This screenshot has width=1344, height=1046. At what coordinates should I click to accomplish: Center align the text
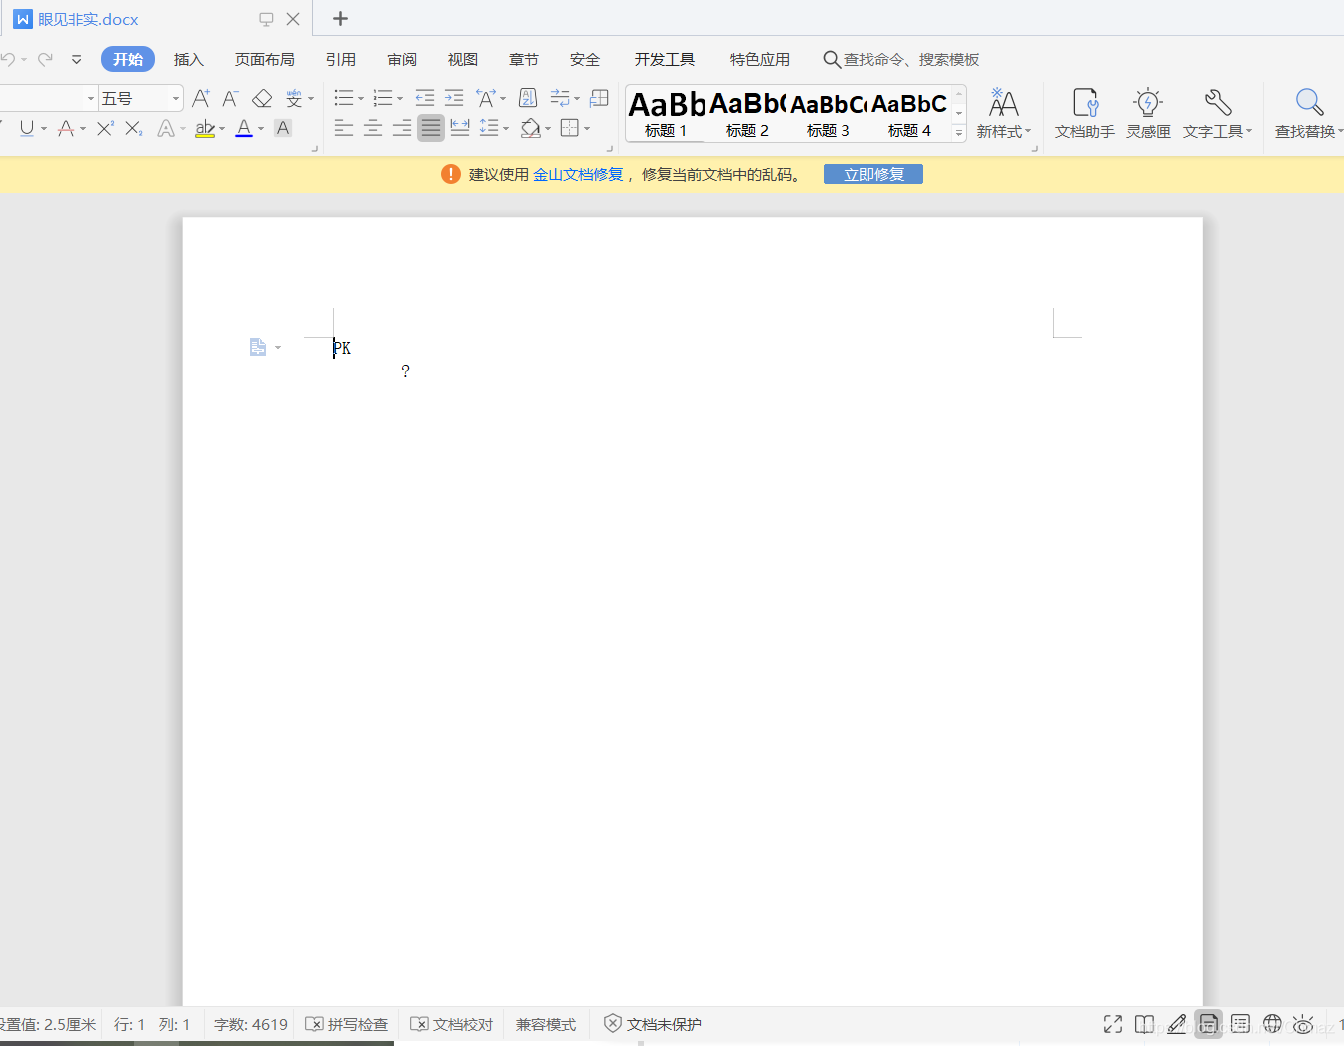coord(373,128)
